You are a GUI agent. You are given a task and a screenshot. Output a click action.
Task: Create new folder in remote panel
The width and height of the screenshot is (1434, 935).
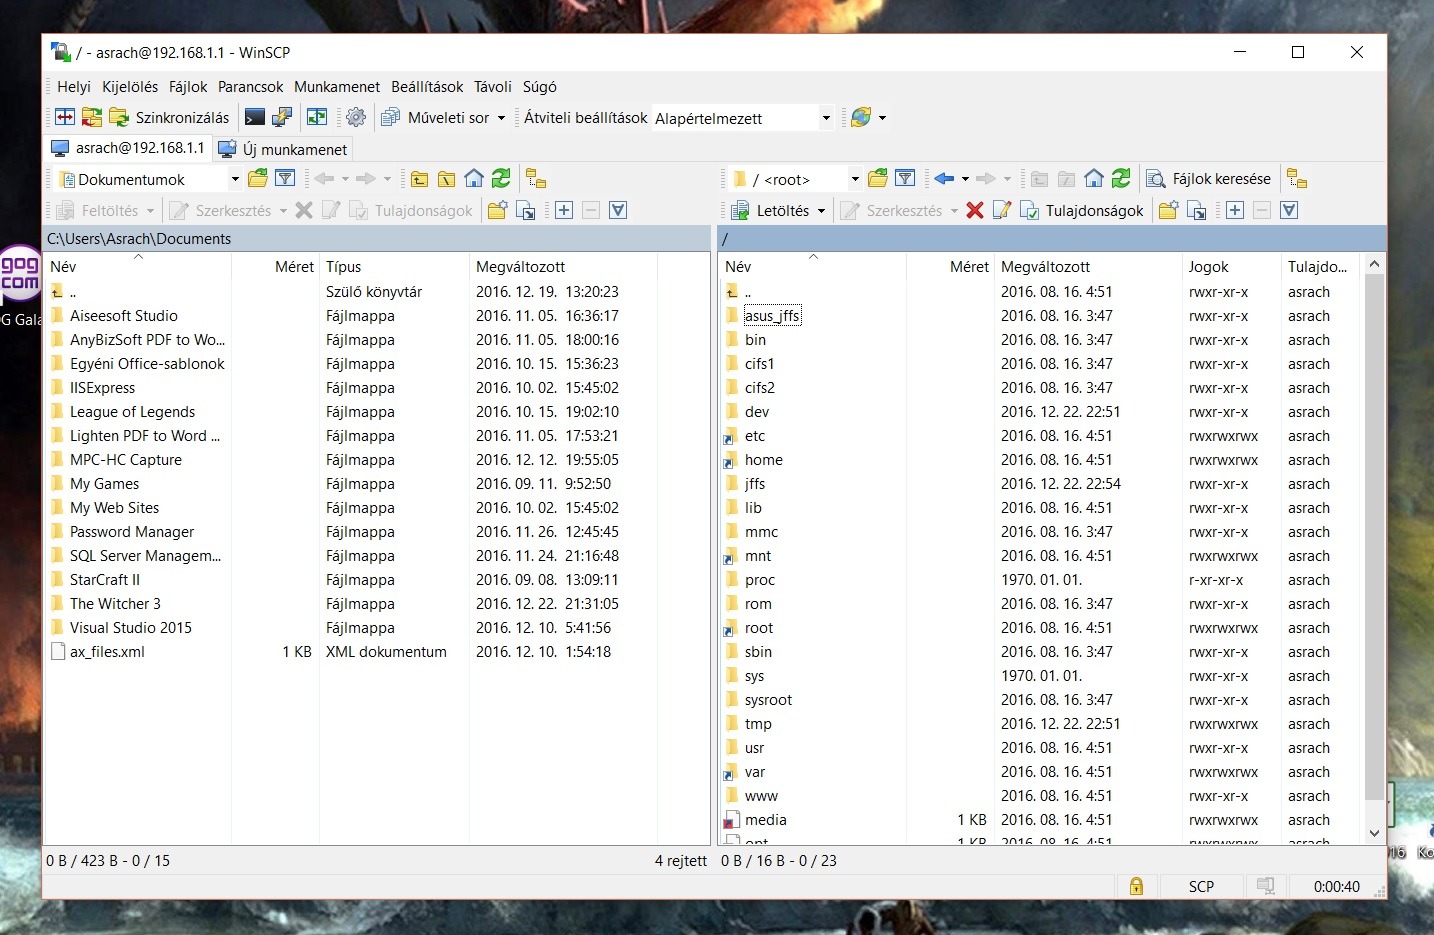(x=1168, y=210)
